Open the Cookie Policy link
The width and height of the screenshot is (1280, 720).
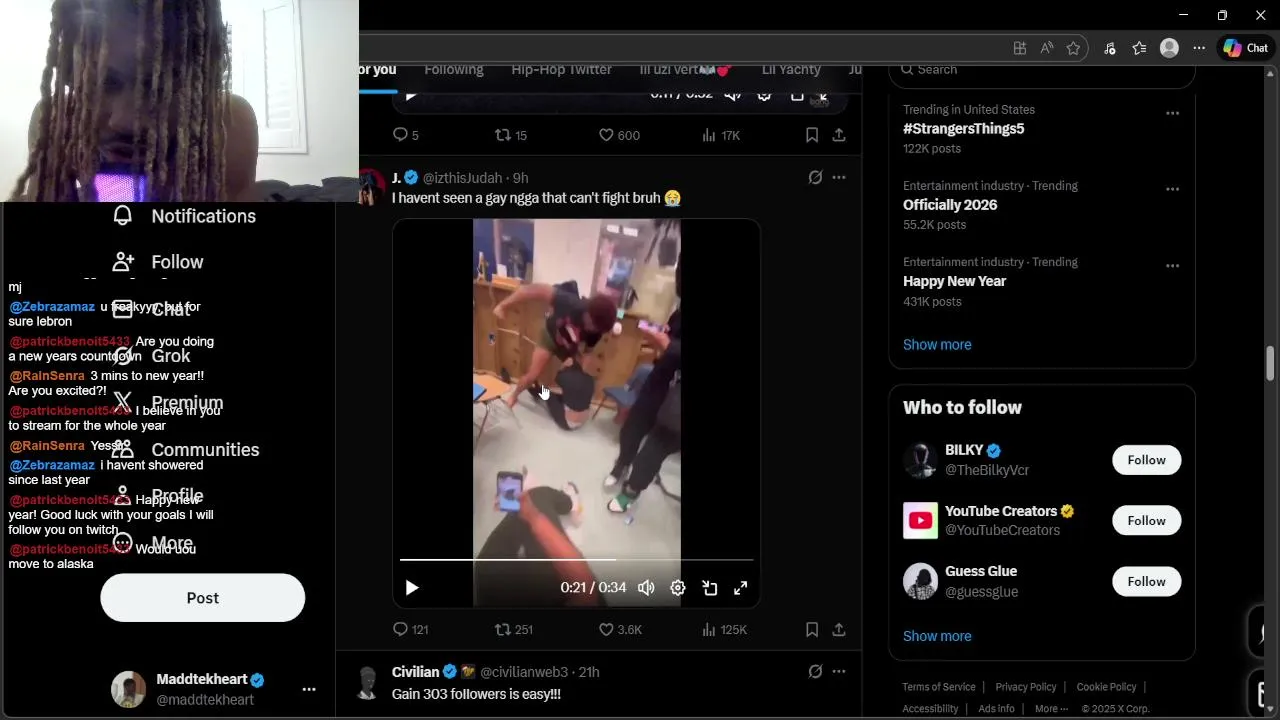pyautogui.click(x=1106, y=687)
